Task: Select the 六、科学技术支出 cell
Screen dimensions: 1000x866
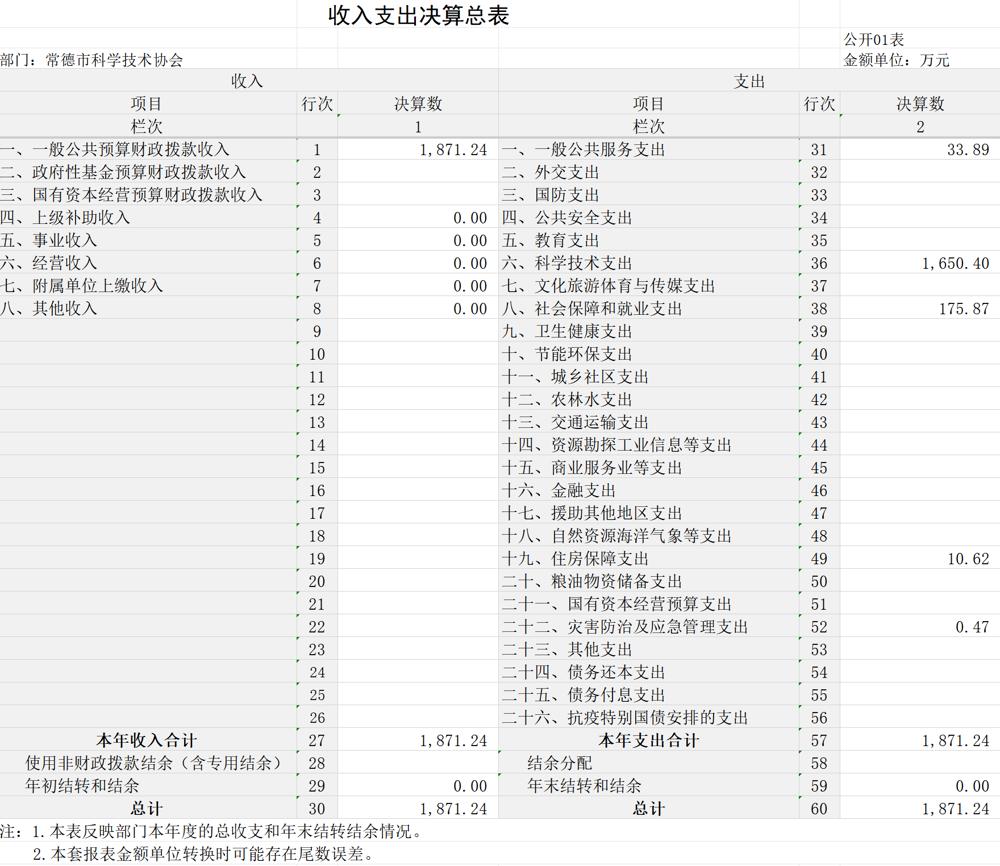Action: tap(649, 263)
